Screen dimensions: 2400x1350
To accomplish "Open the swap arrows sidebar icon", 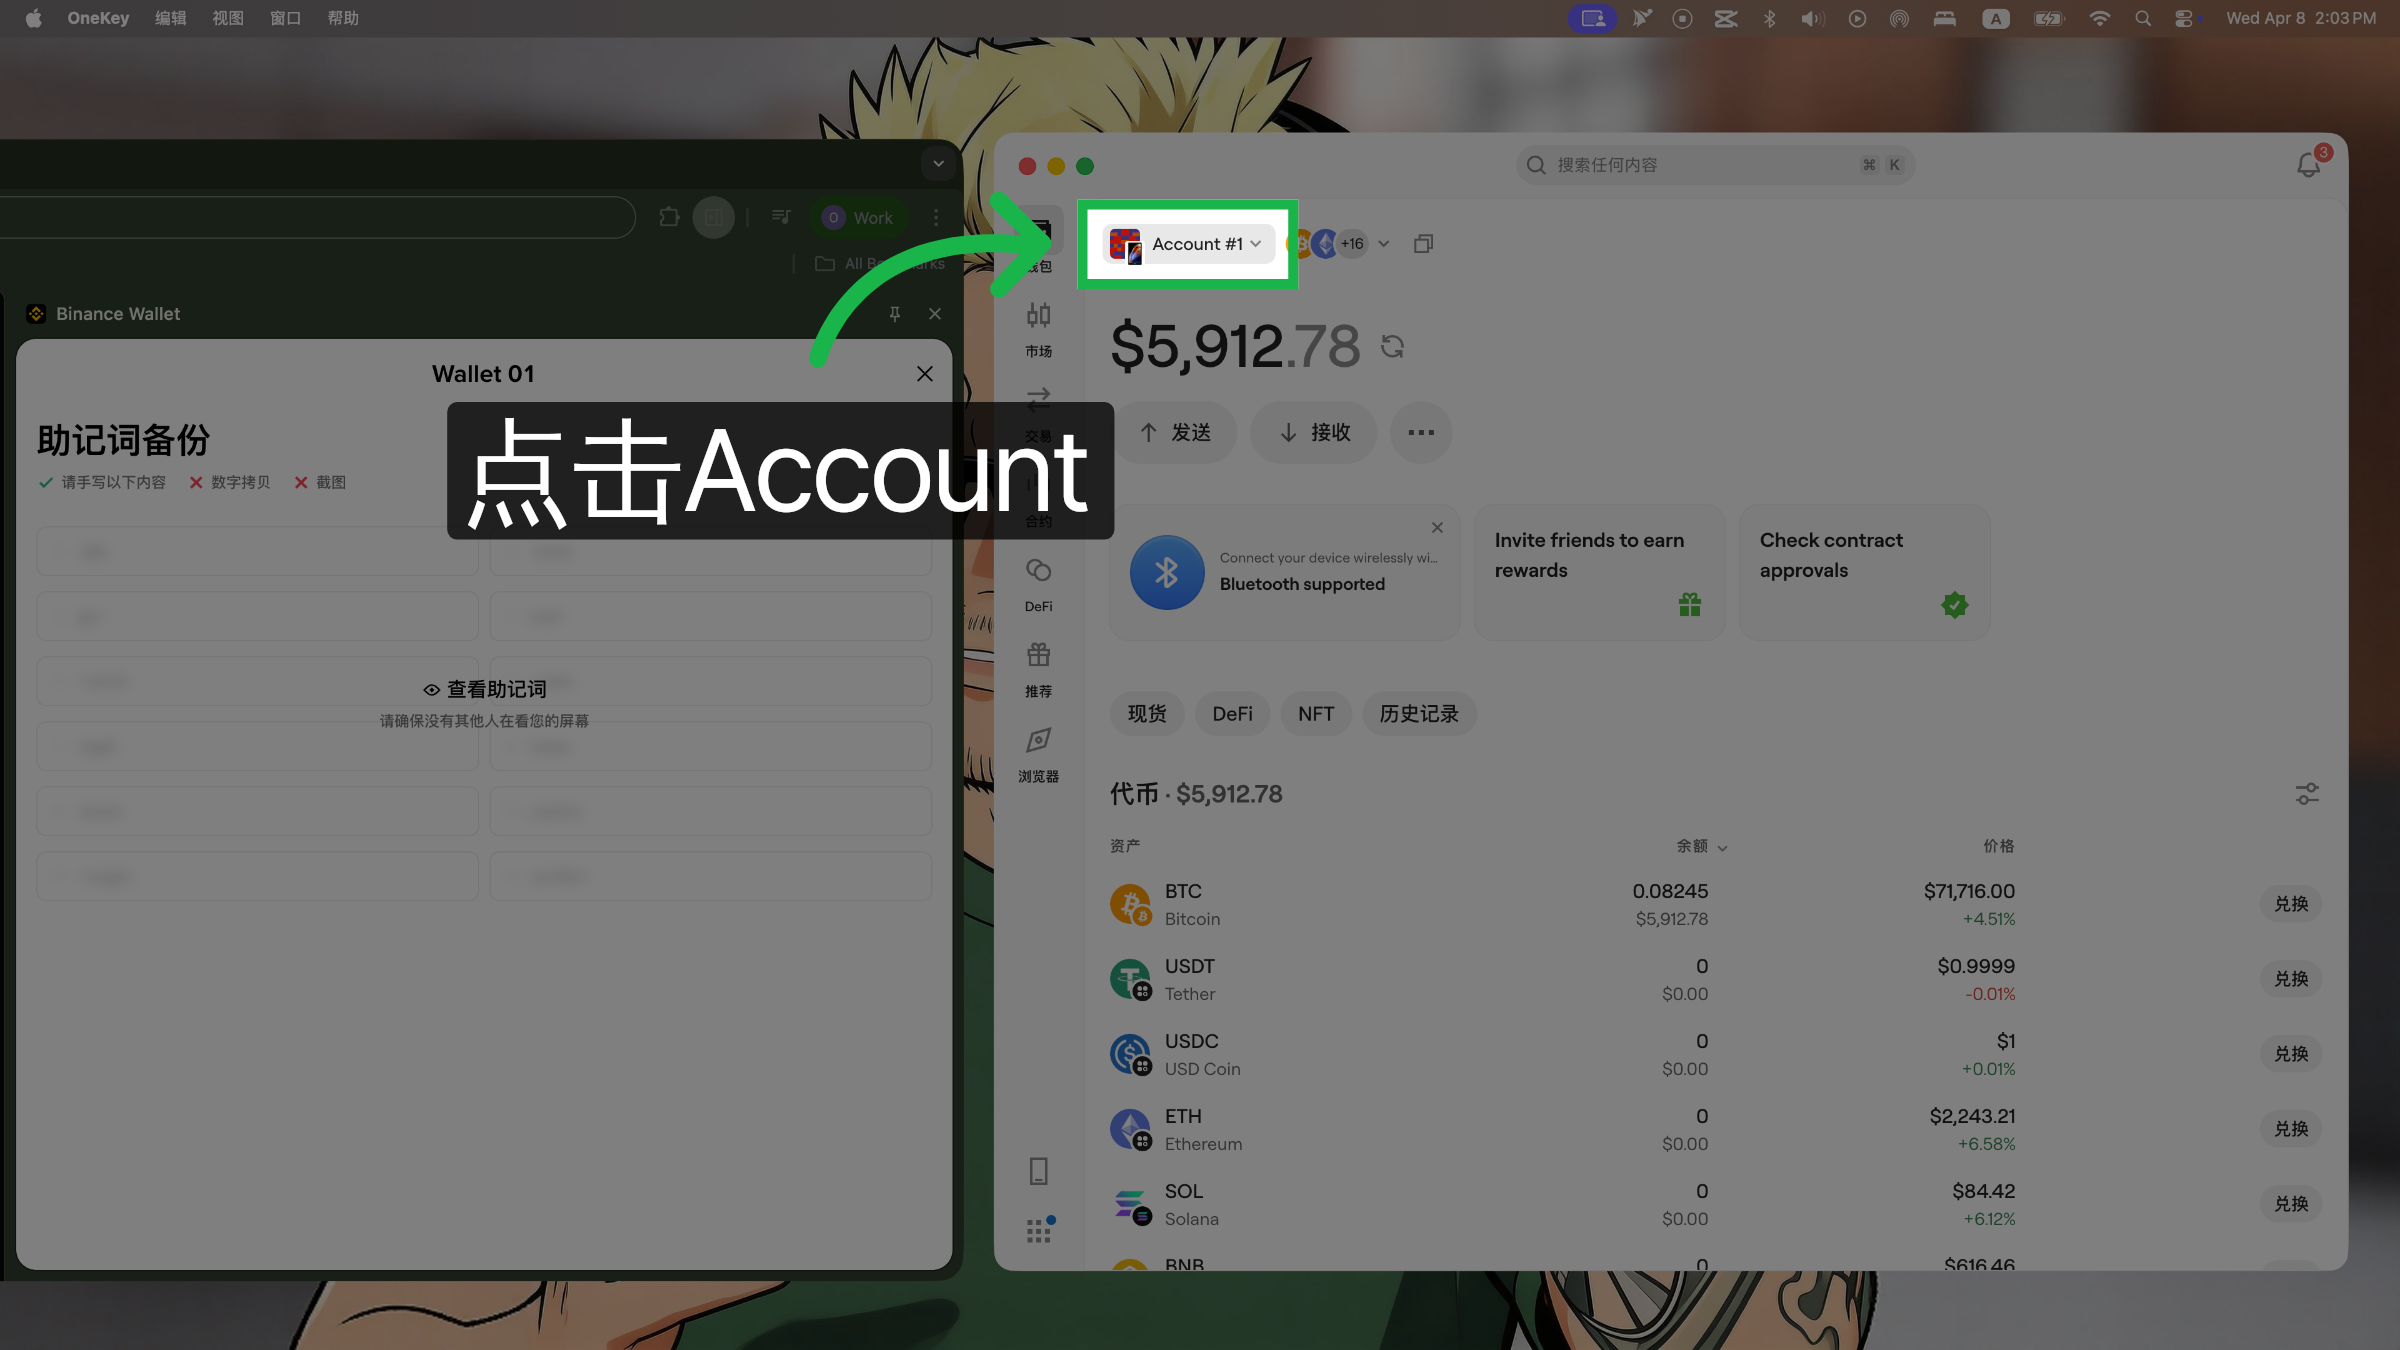I will pos(1038,400).
